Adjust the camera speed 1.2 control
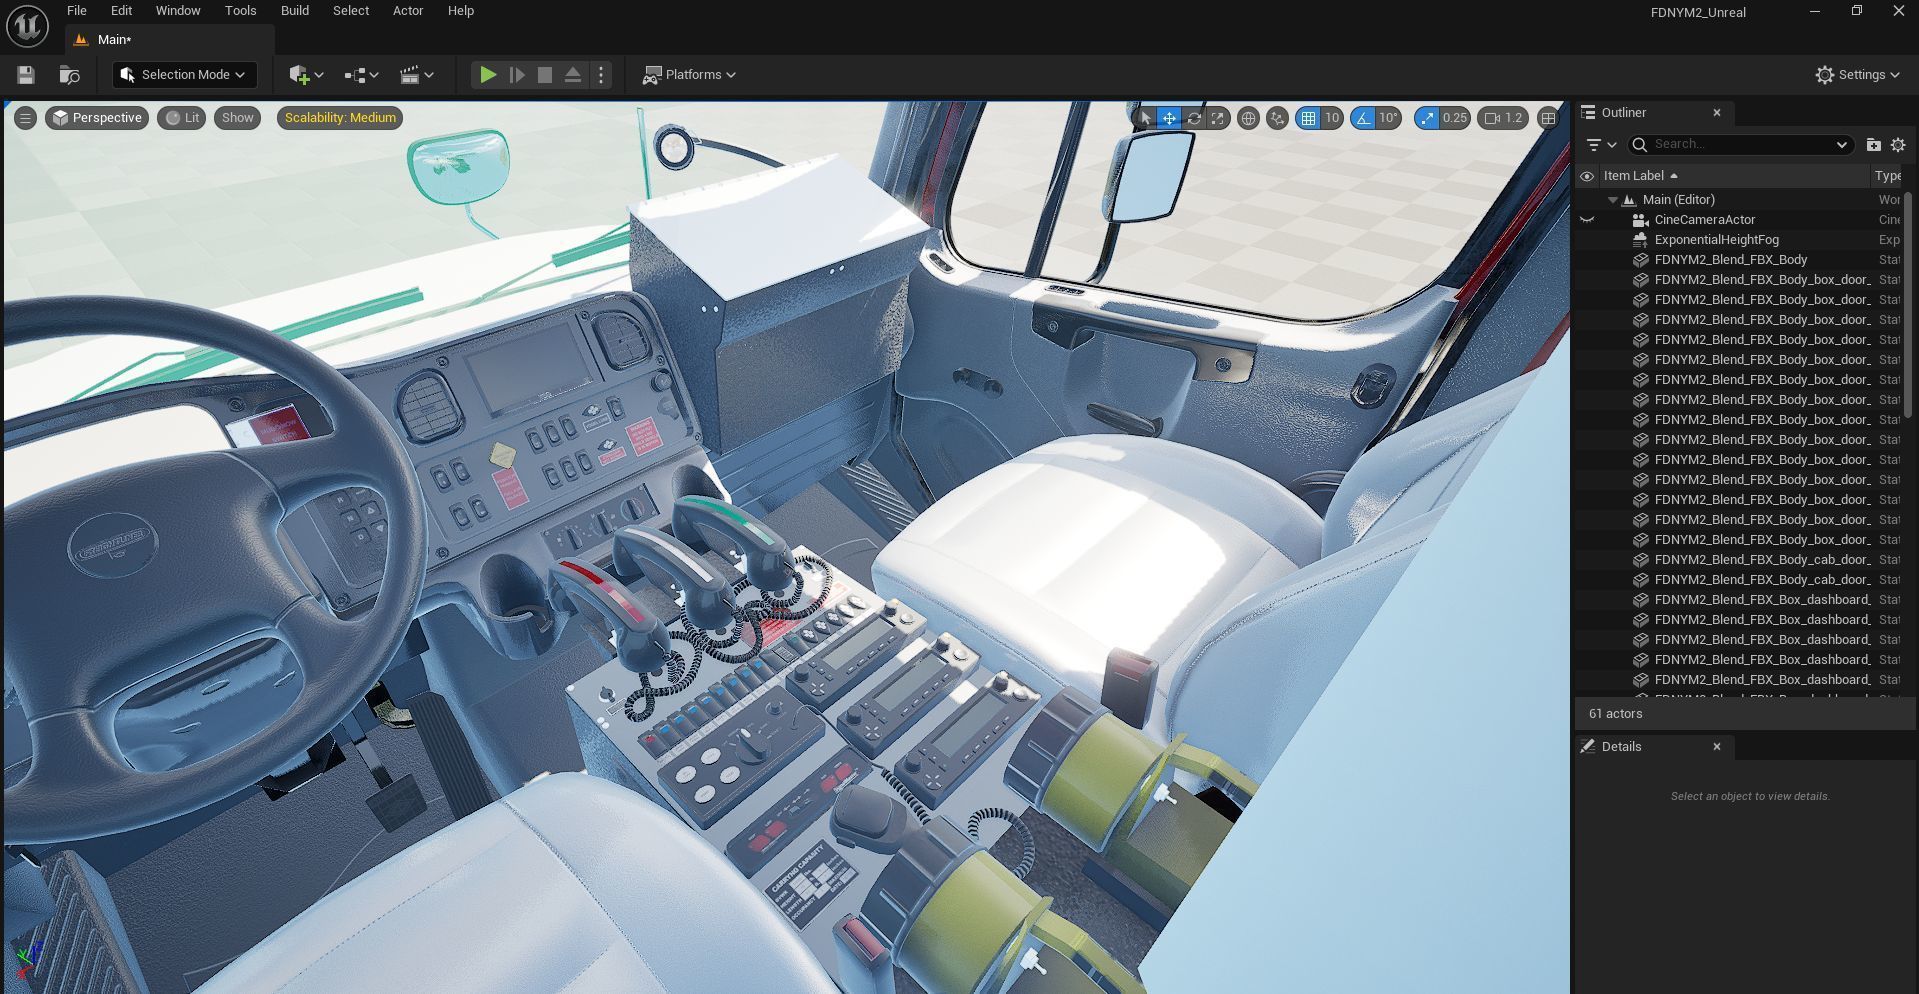Viewport: 1919px width, 994px height. [x=1504, y=118]
